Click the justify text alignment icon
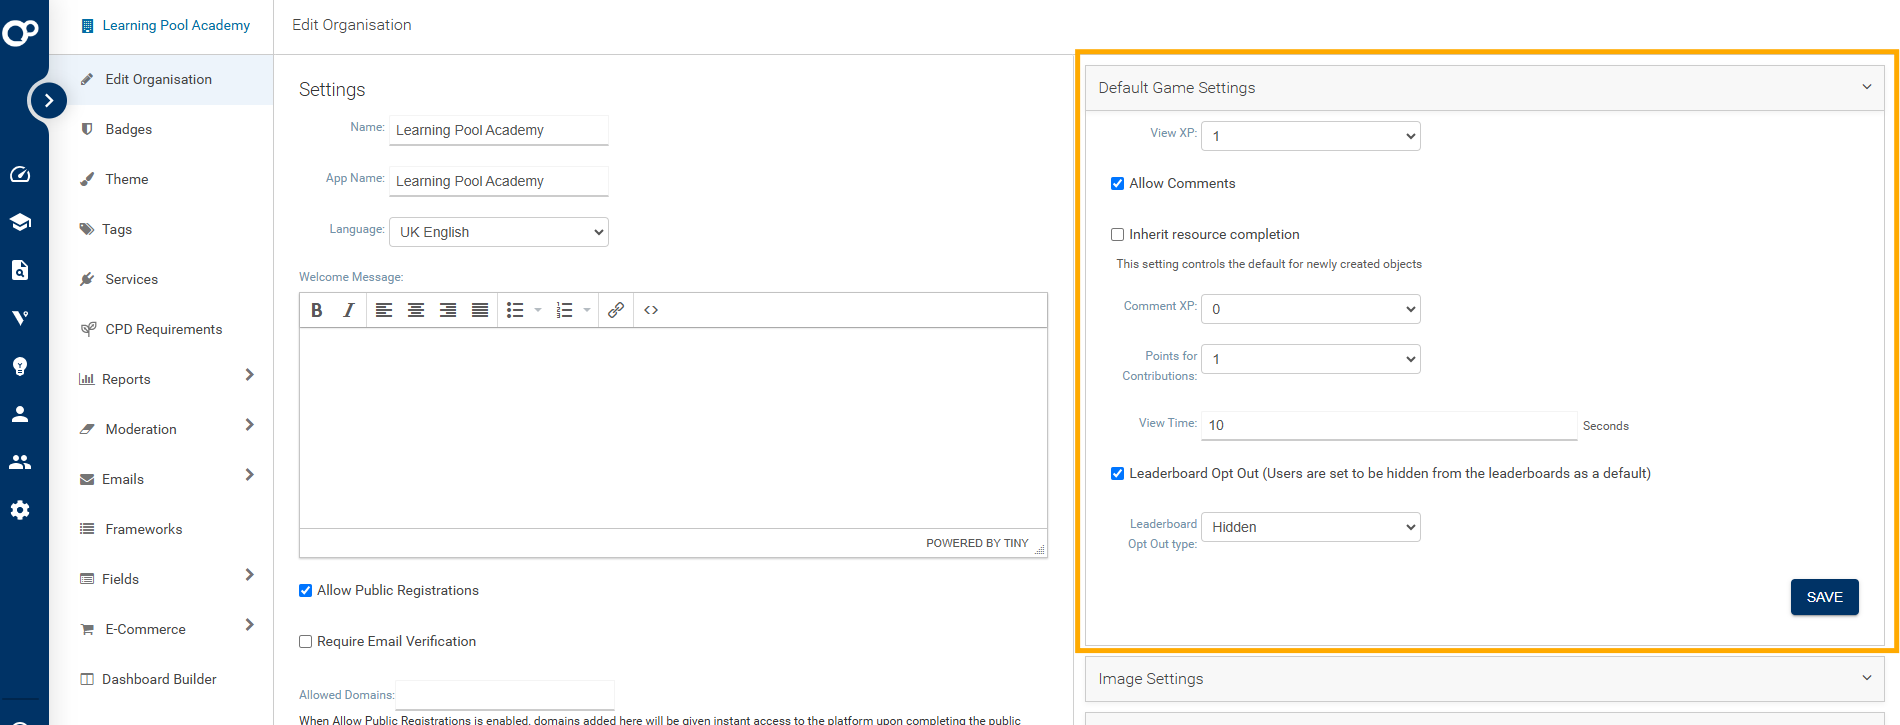Viewport: 1900px width, 725px height. [480, 310]
